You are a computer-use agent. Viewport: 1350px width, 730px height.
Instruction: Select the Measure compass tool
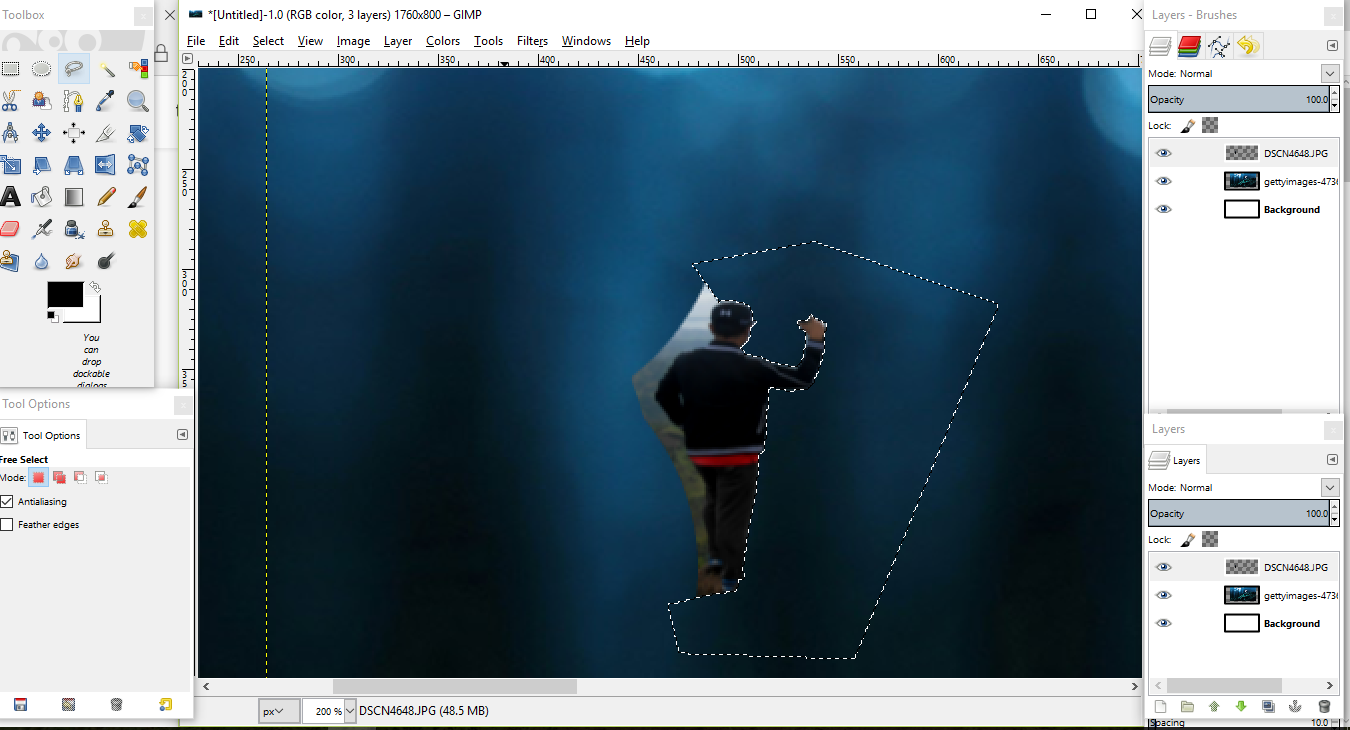(x=10, y=133)
